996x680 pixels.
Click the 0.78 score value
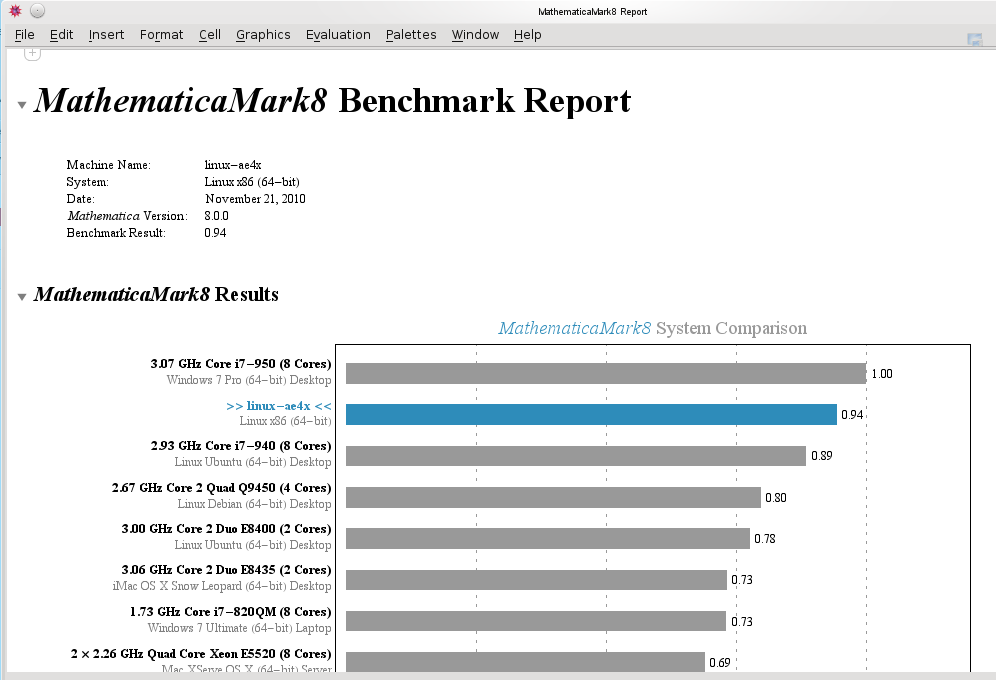tap(765, 539)
